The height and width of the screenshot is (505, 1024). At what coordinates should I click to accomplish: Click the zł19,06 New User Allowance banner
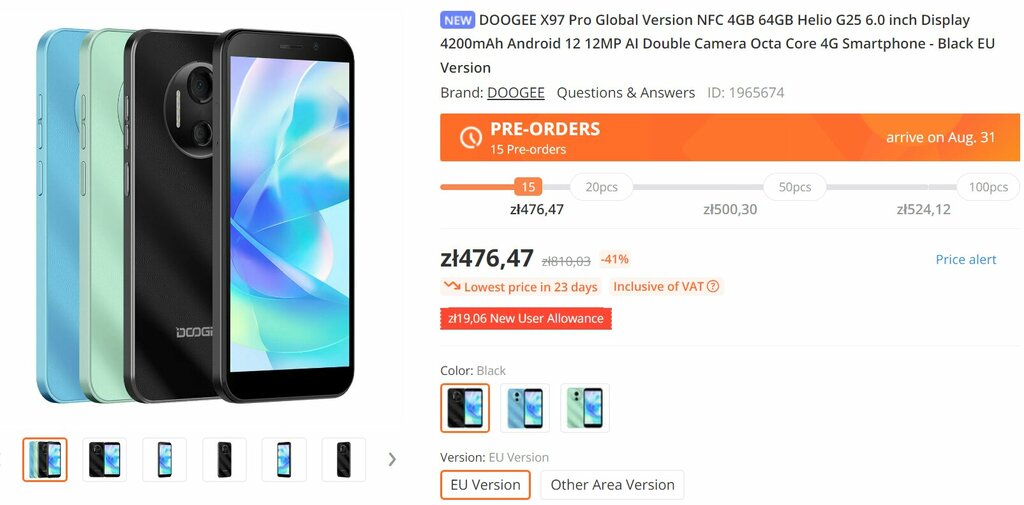(x=526, y=319)
